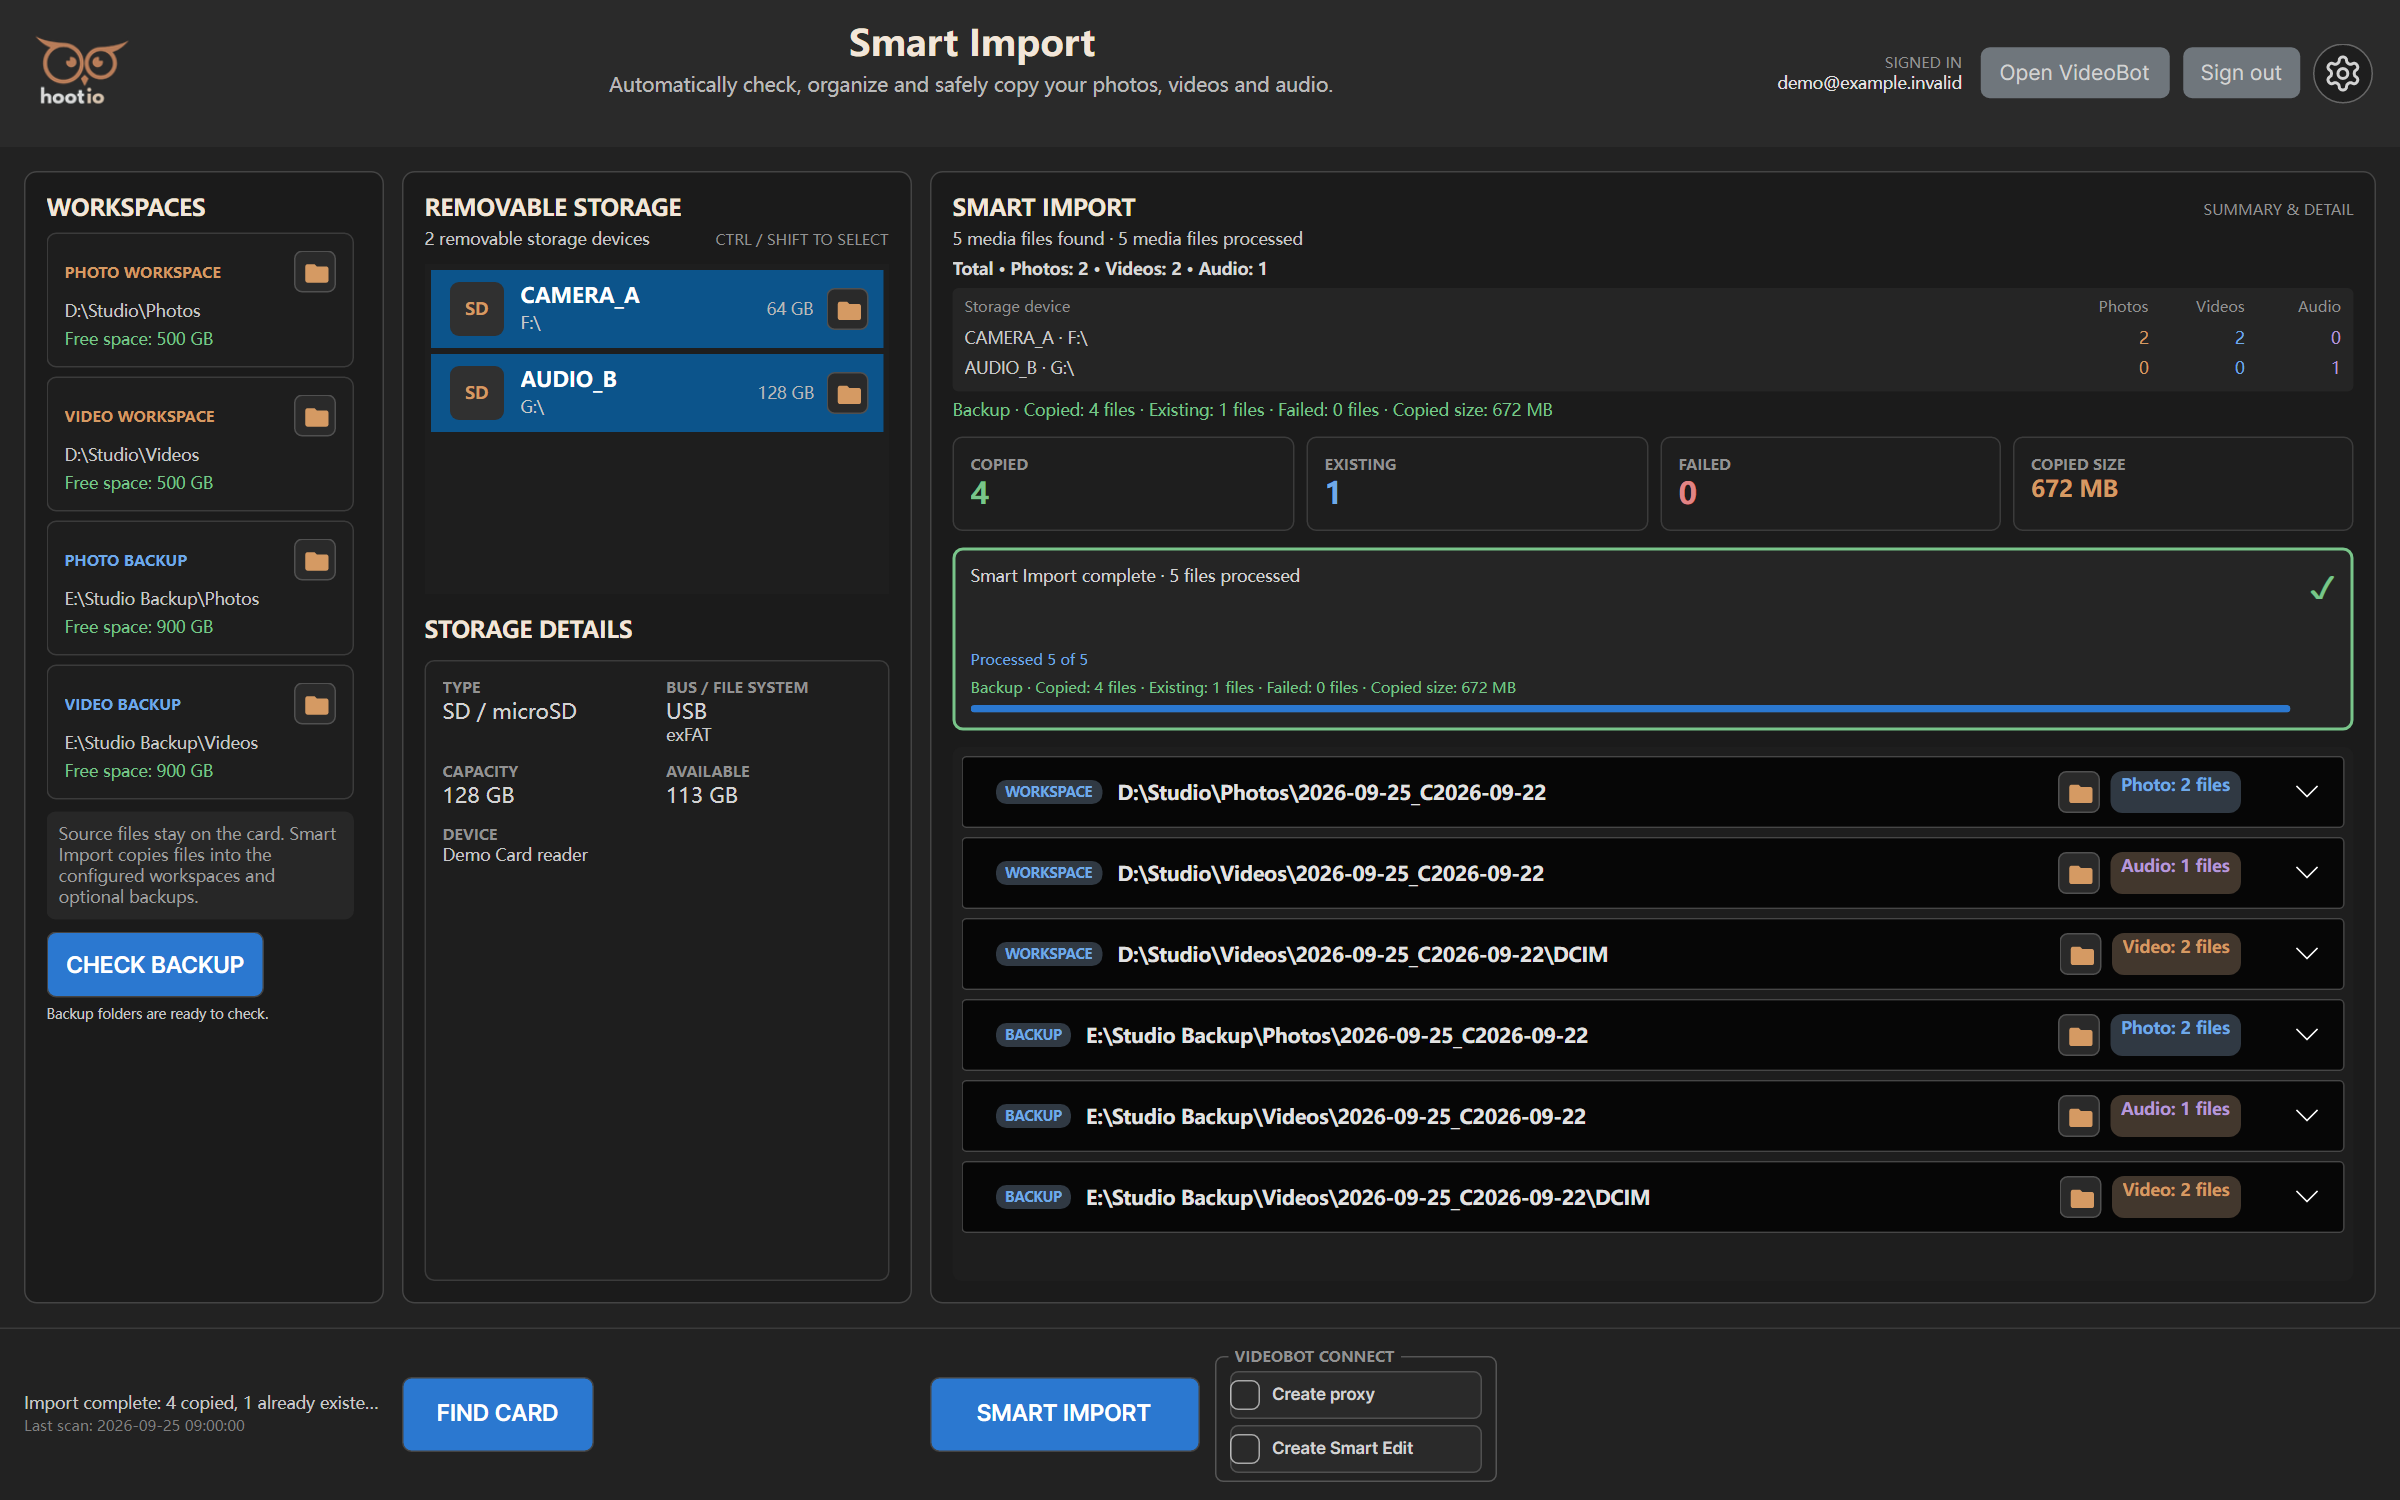Browse folder for Video Workspace

(315, 416)
